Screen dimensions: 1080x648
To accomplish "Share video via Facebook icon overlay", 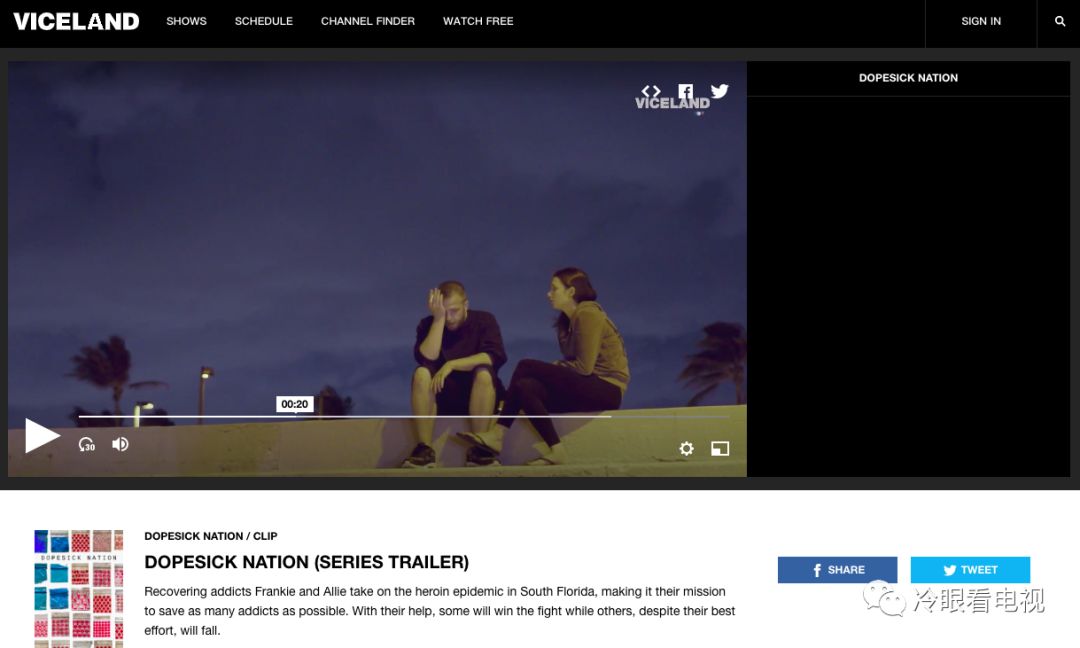I will [686, 91].
